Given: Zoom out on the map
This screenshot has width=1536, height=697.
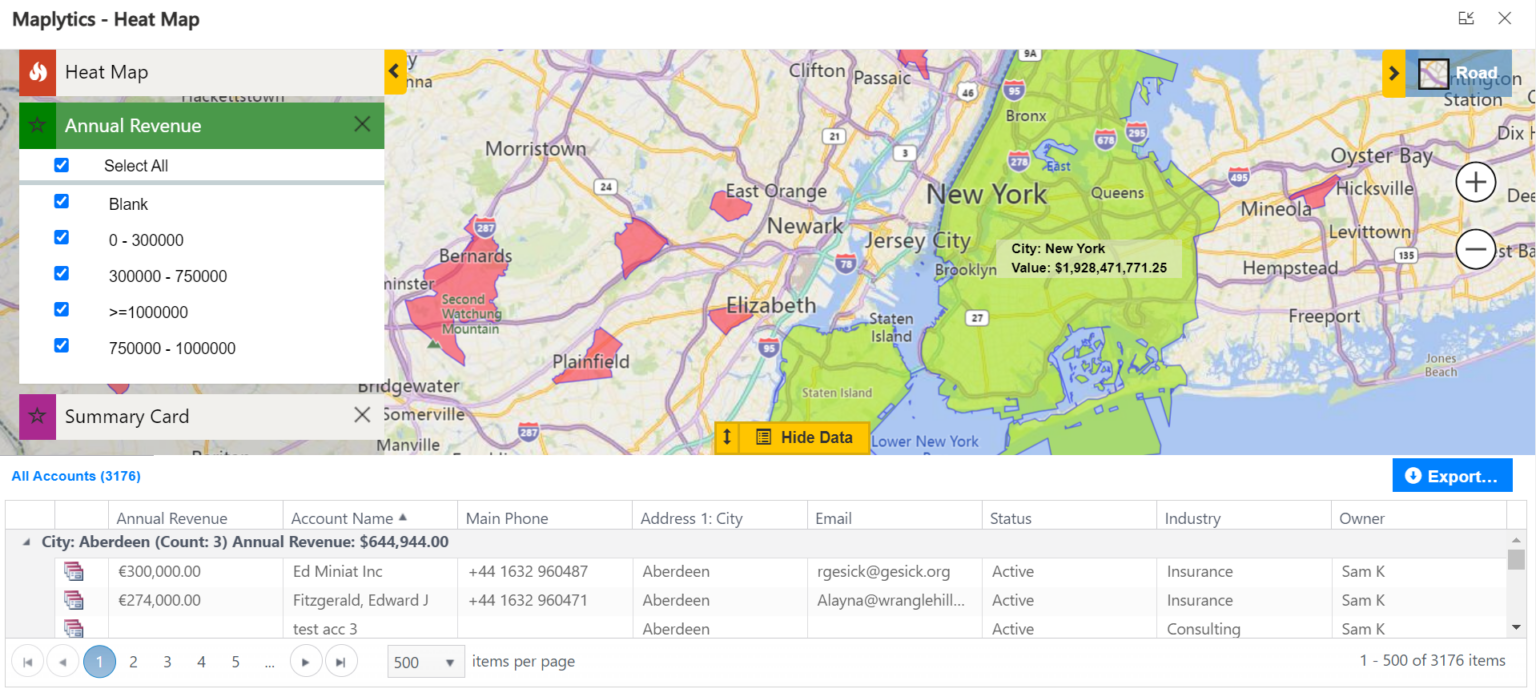Looking at the screenshot, I should pyautogui.click(x=1475, y=249).
